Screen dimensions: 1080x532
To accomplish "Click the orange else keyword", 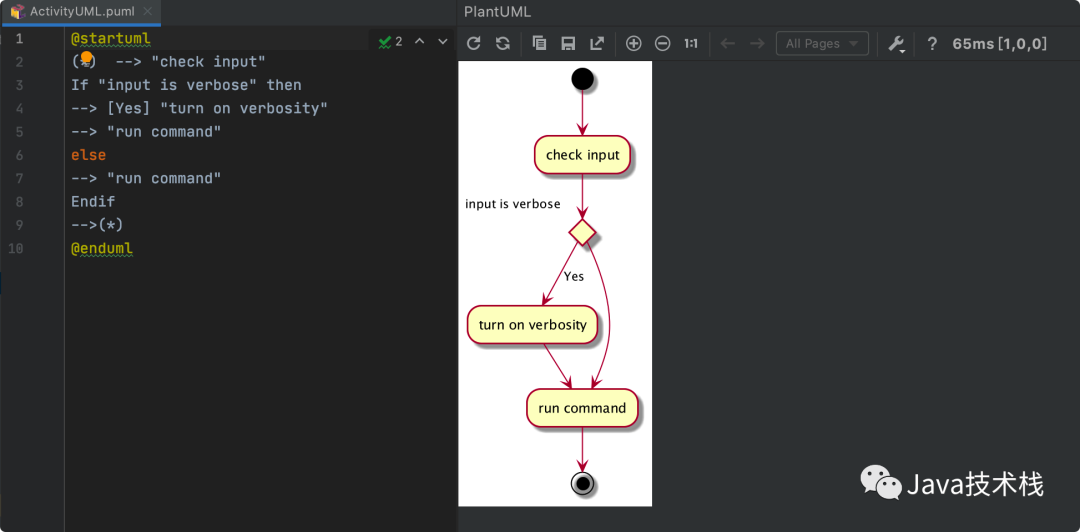I will pyautogui.click(x=89, y=155).
